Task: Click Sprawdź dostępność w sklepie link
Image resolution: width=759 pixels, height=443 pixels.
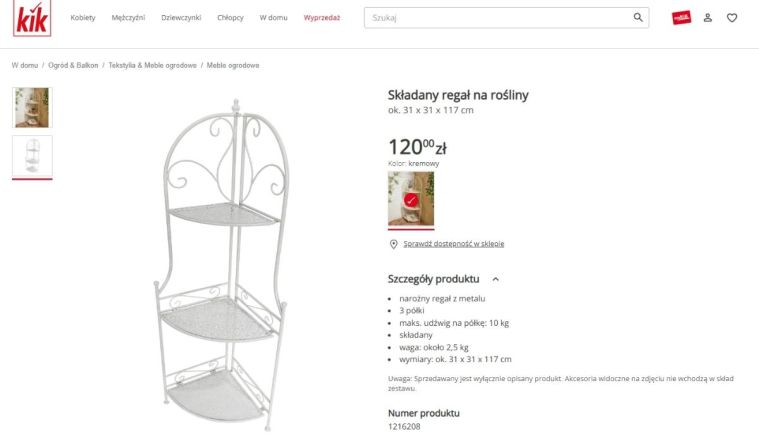Action: 454,244
